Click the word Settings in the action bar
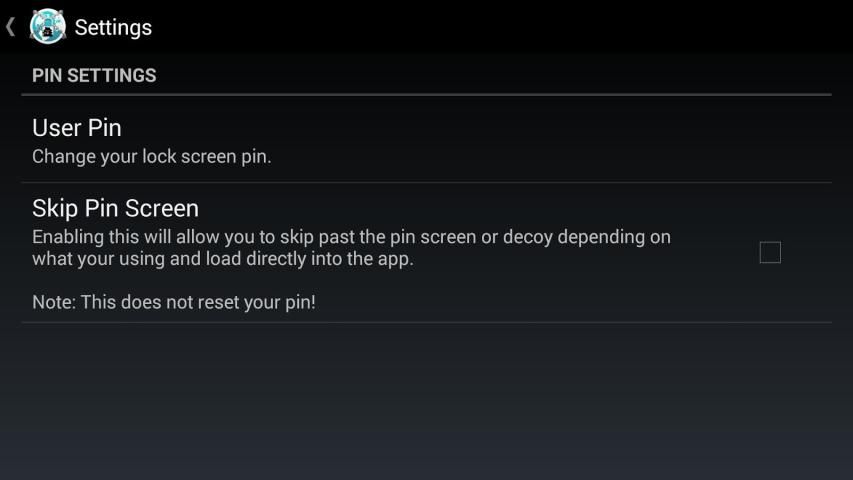The image size is (853, 480). [113, 27]
